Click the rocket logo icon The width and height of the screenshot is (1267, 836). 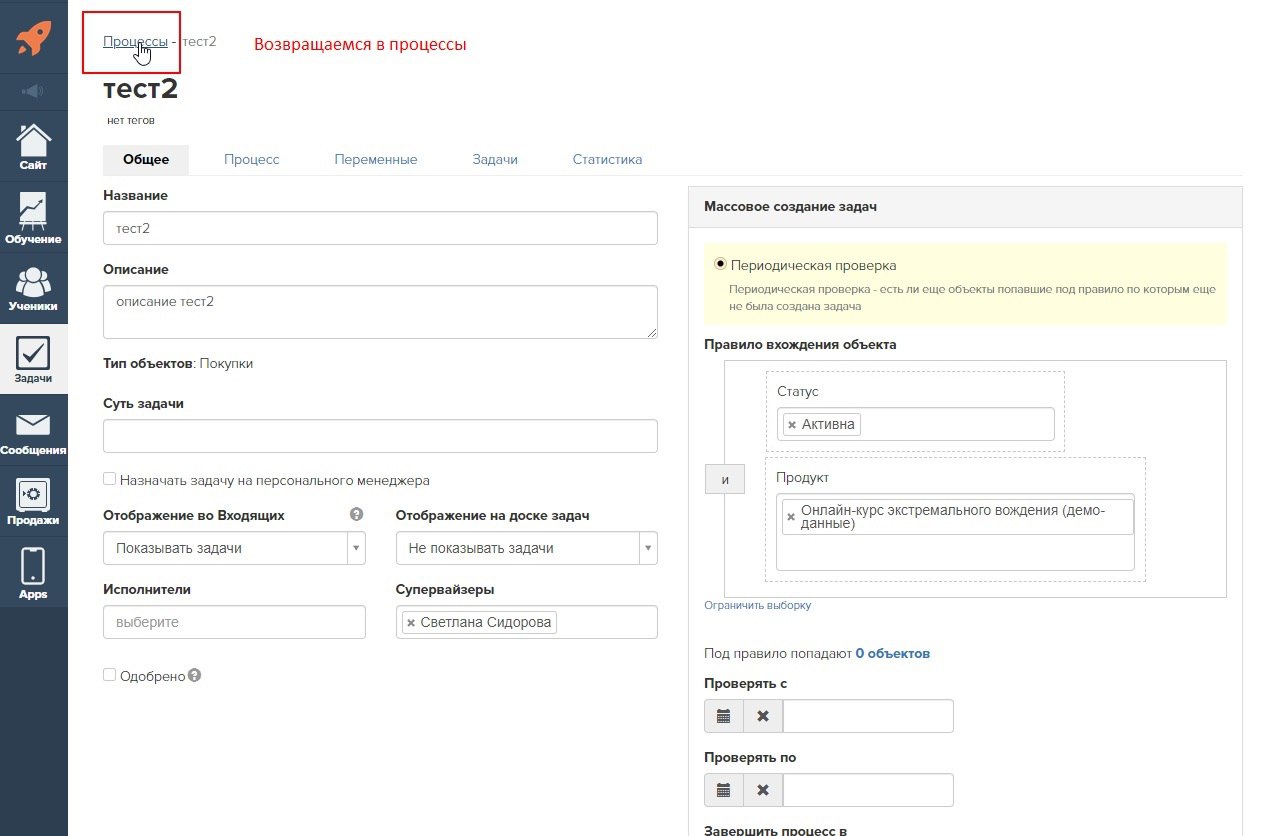33,38
